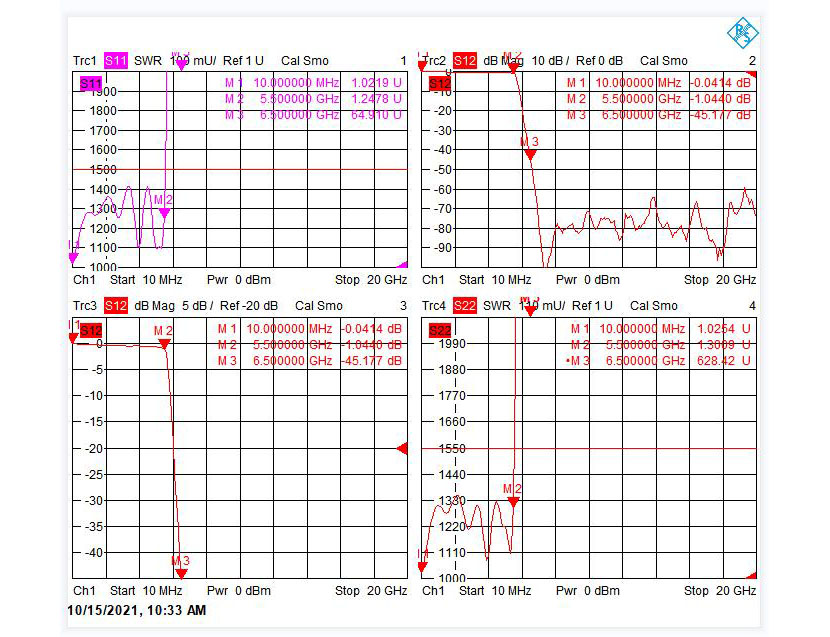Click the reference position triangle in diagram 3

coord(402,449)
